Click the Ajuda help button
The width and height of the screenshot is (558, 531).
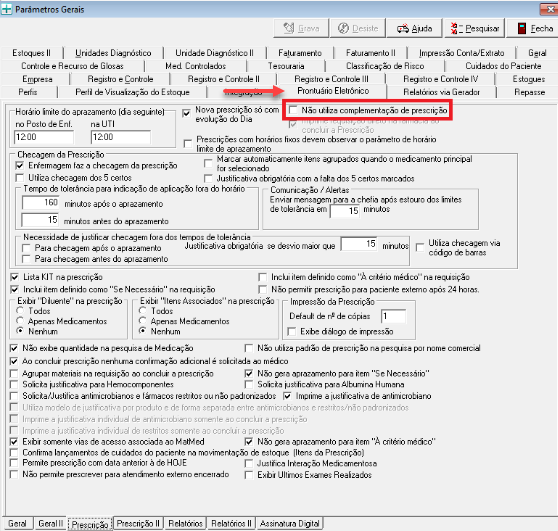[414, 28]
